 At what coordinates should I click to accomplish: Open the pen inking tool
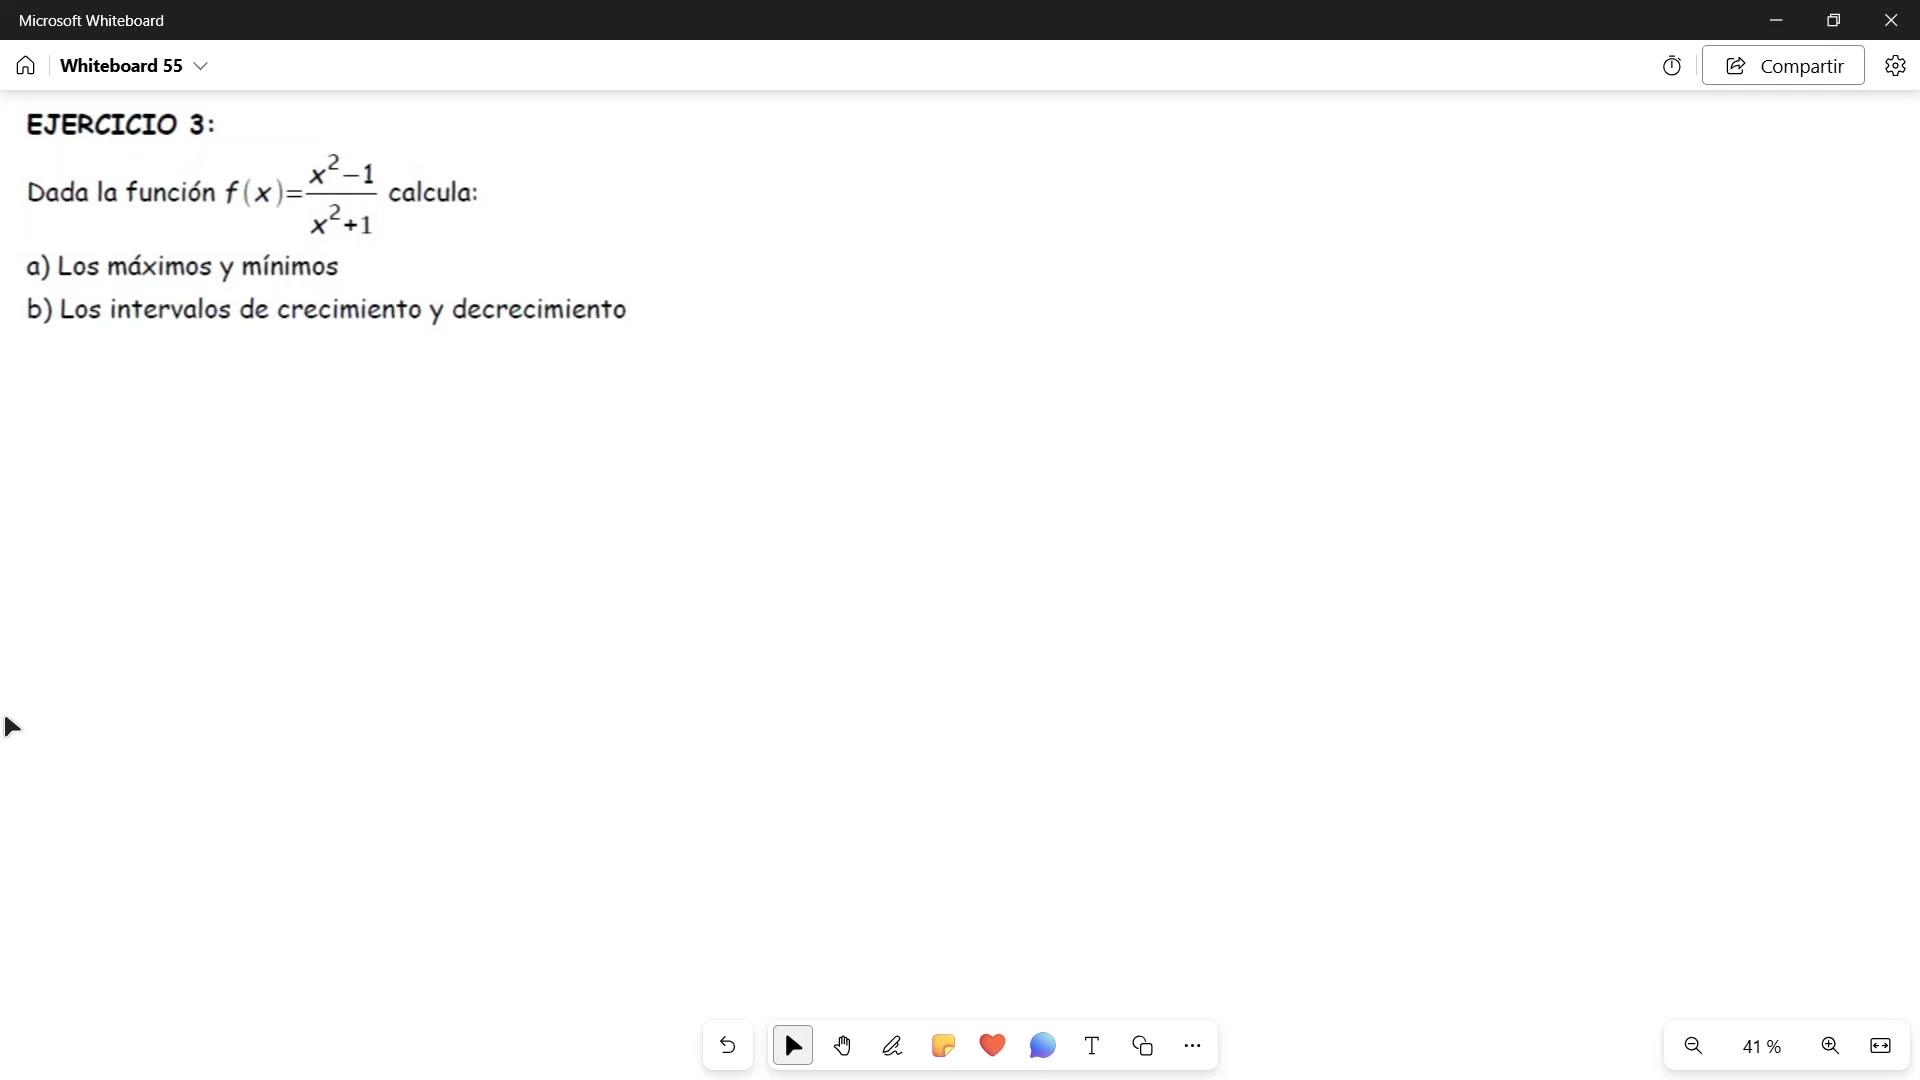tap(892, 1046)
